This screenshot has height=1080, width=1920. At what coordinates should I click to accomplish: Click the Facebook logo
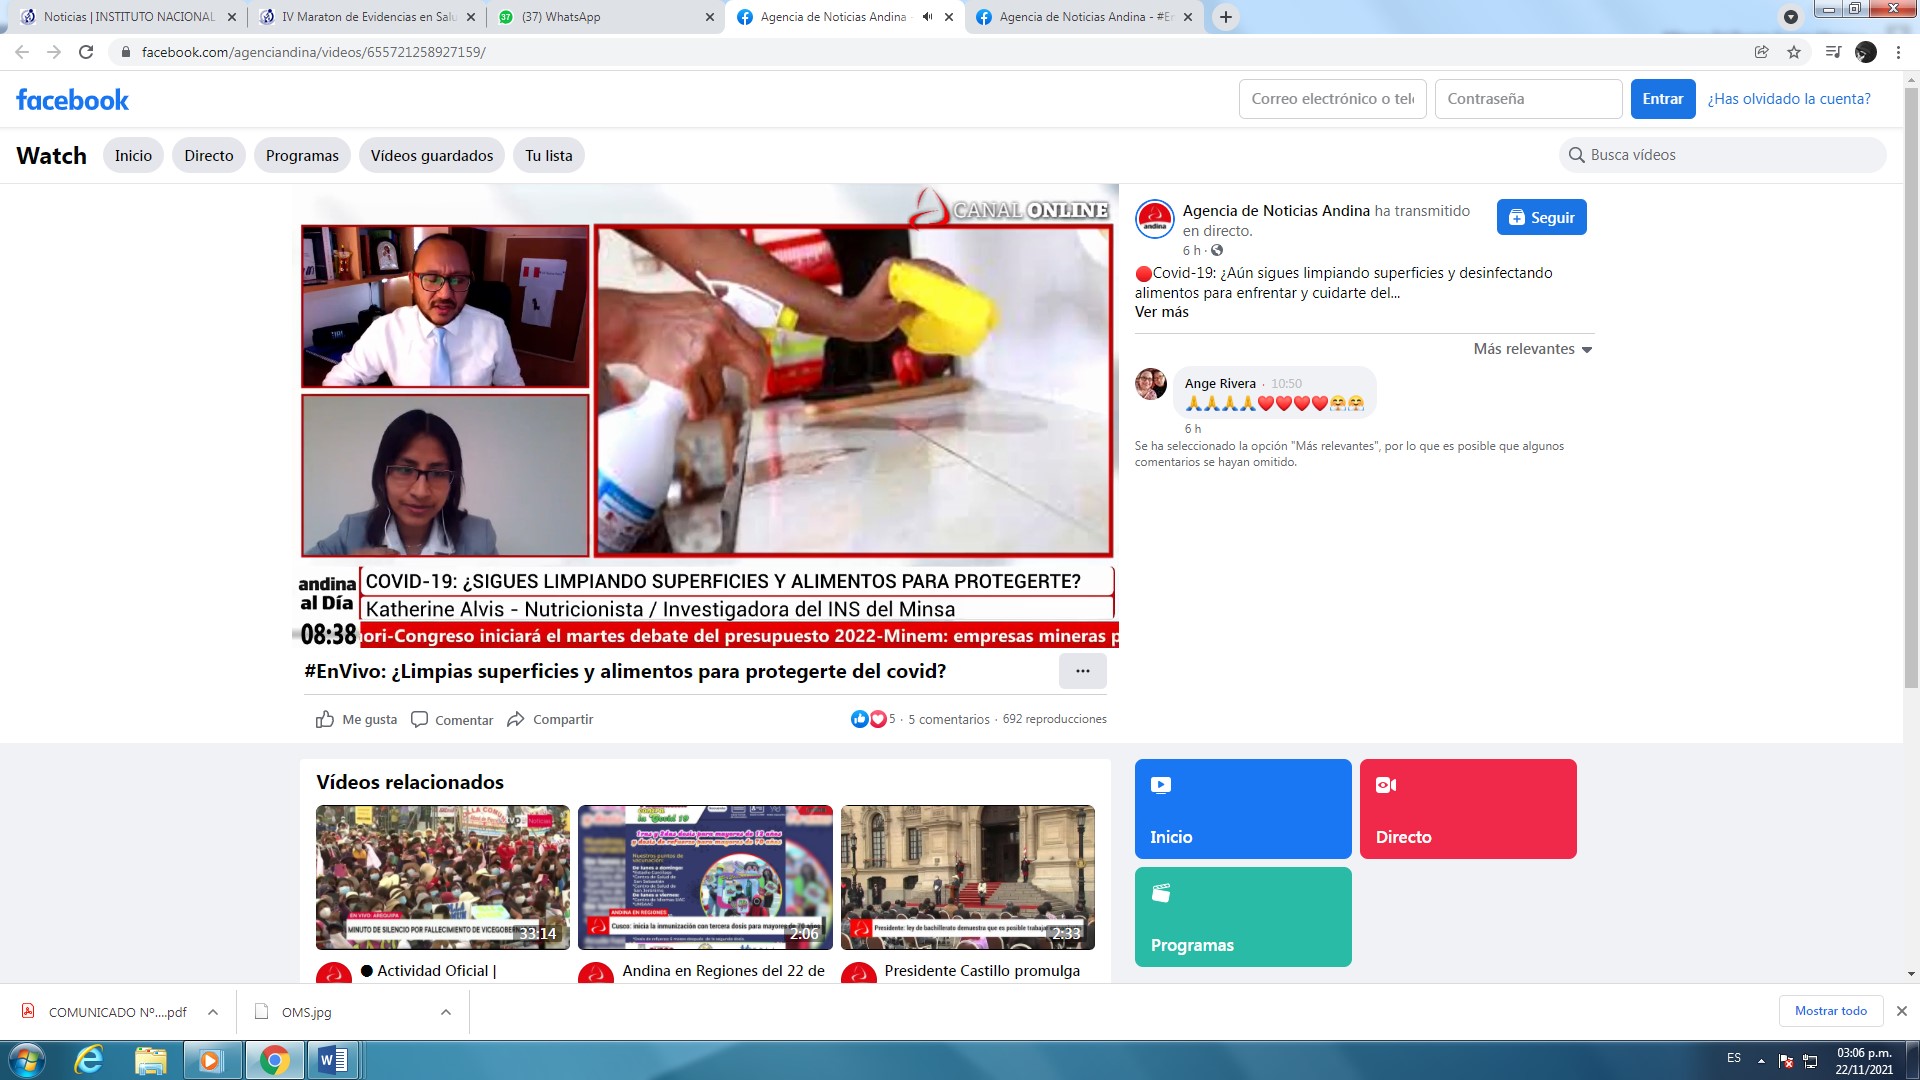coord(72,99)
